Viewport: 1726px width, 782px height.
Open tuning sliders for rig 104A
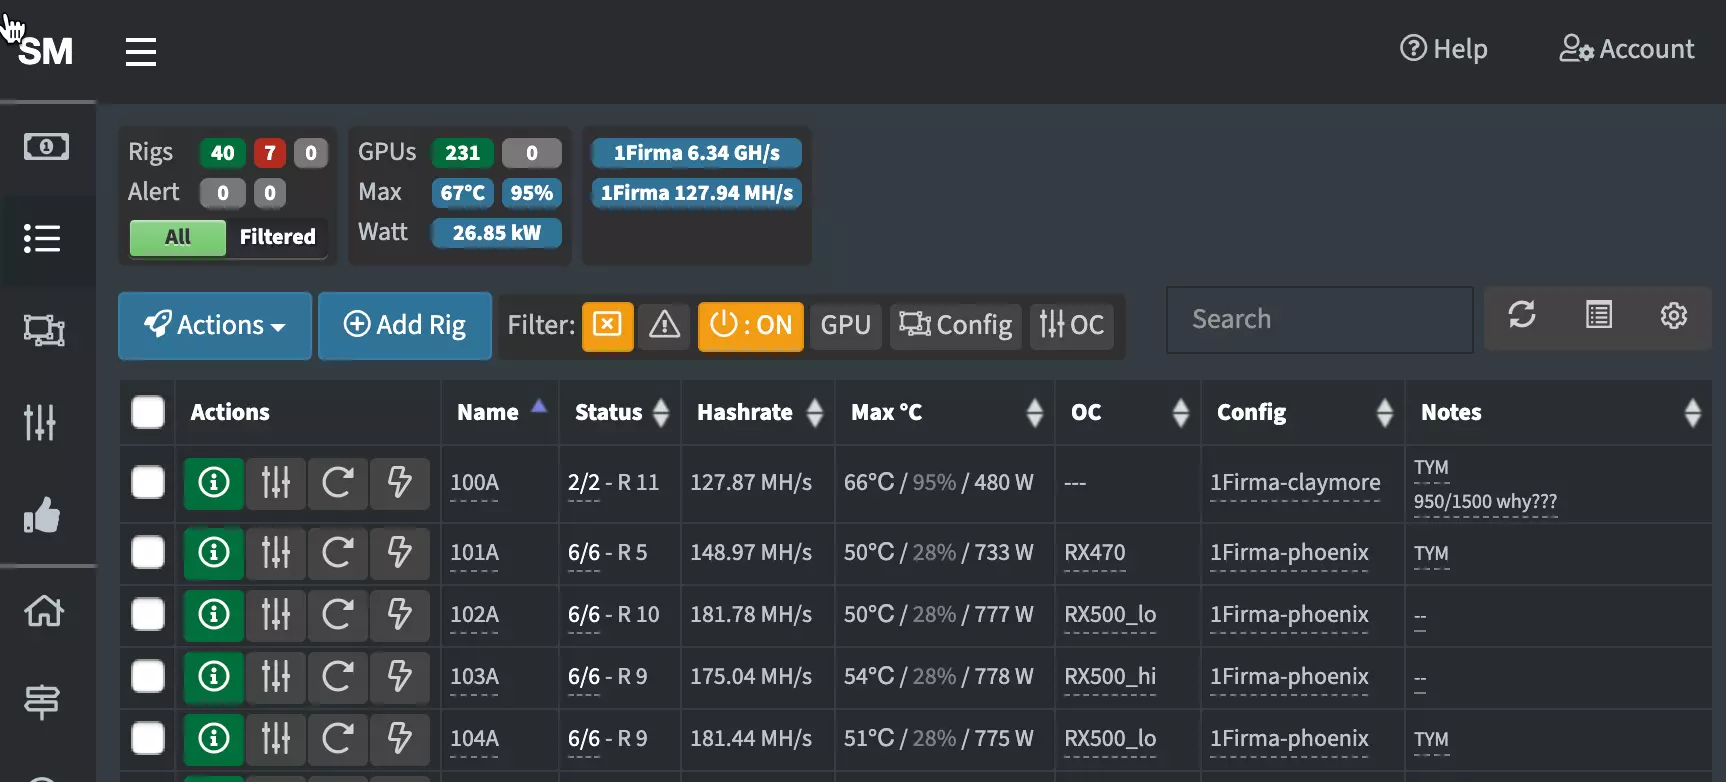(x=276, y=738)
